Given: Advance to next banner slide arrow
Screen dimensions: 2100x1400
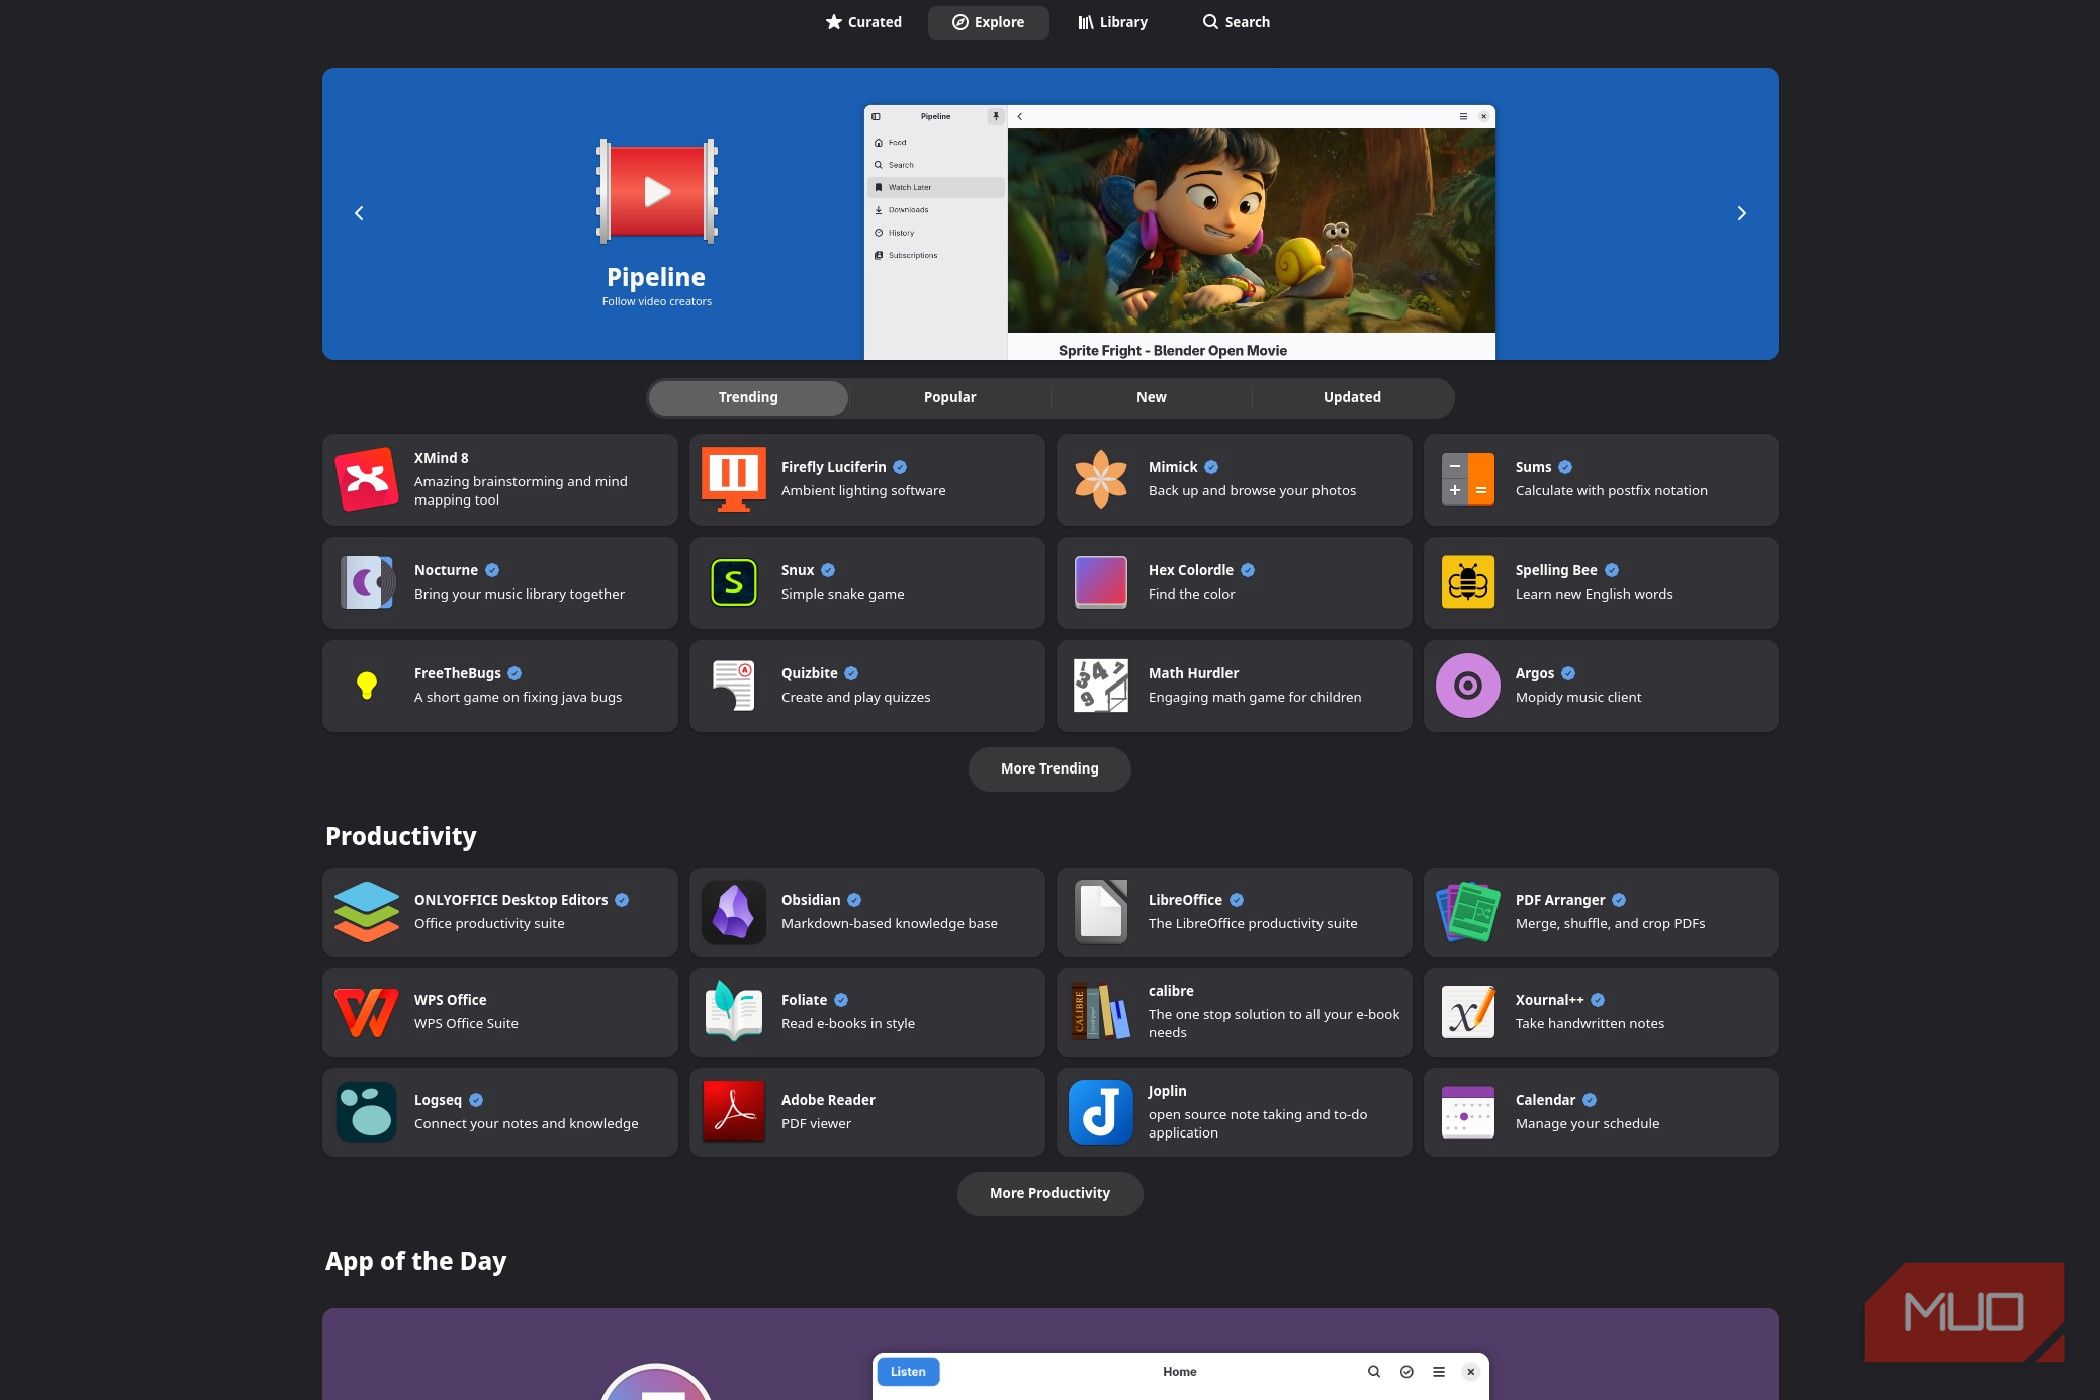Looking at the screenshot, I should (1741, 213).
